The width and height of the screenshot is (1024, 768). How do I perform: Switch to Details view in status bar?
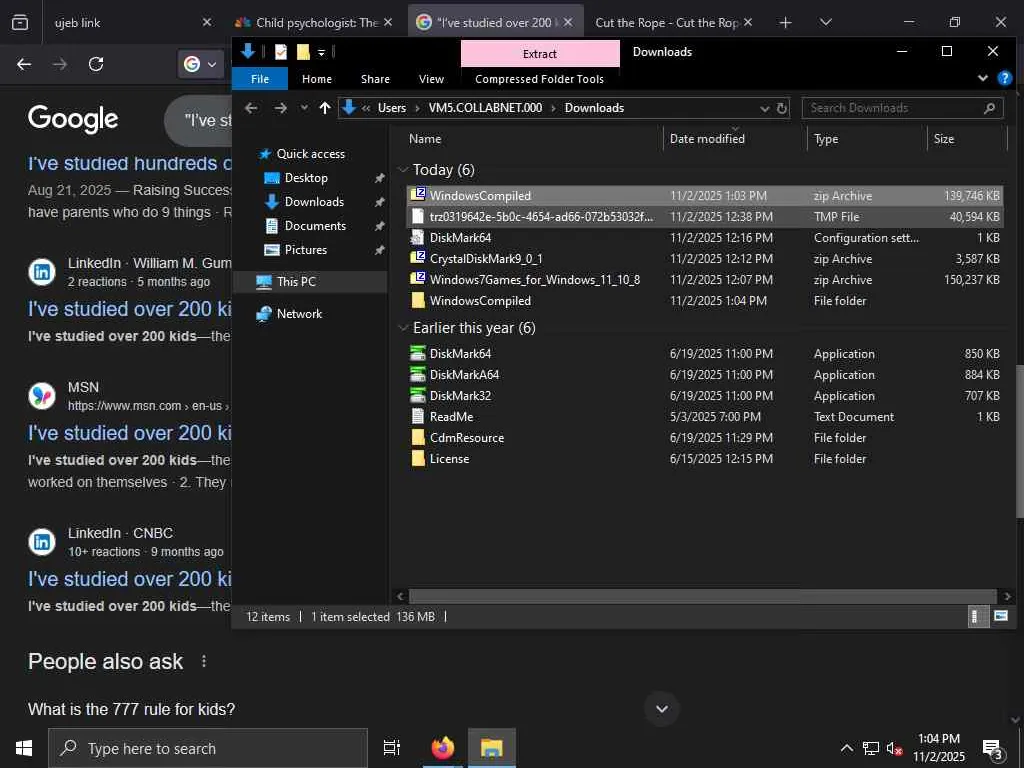point(976,616)
